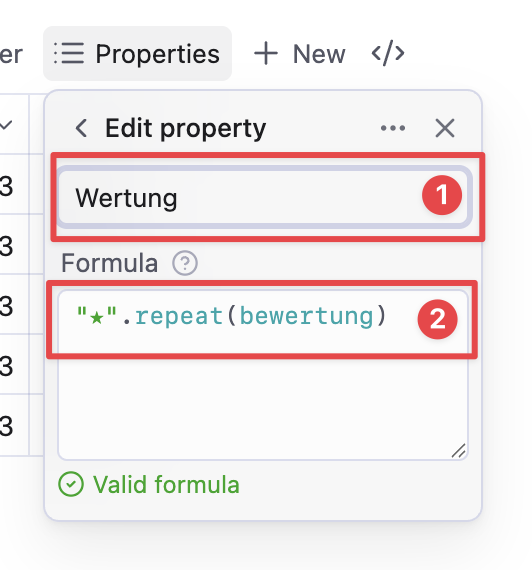Image resolution: width=532 pixels, height=570 pixels.
Task: Select the New menu text
Action: point(319,54)
